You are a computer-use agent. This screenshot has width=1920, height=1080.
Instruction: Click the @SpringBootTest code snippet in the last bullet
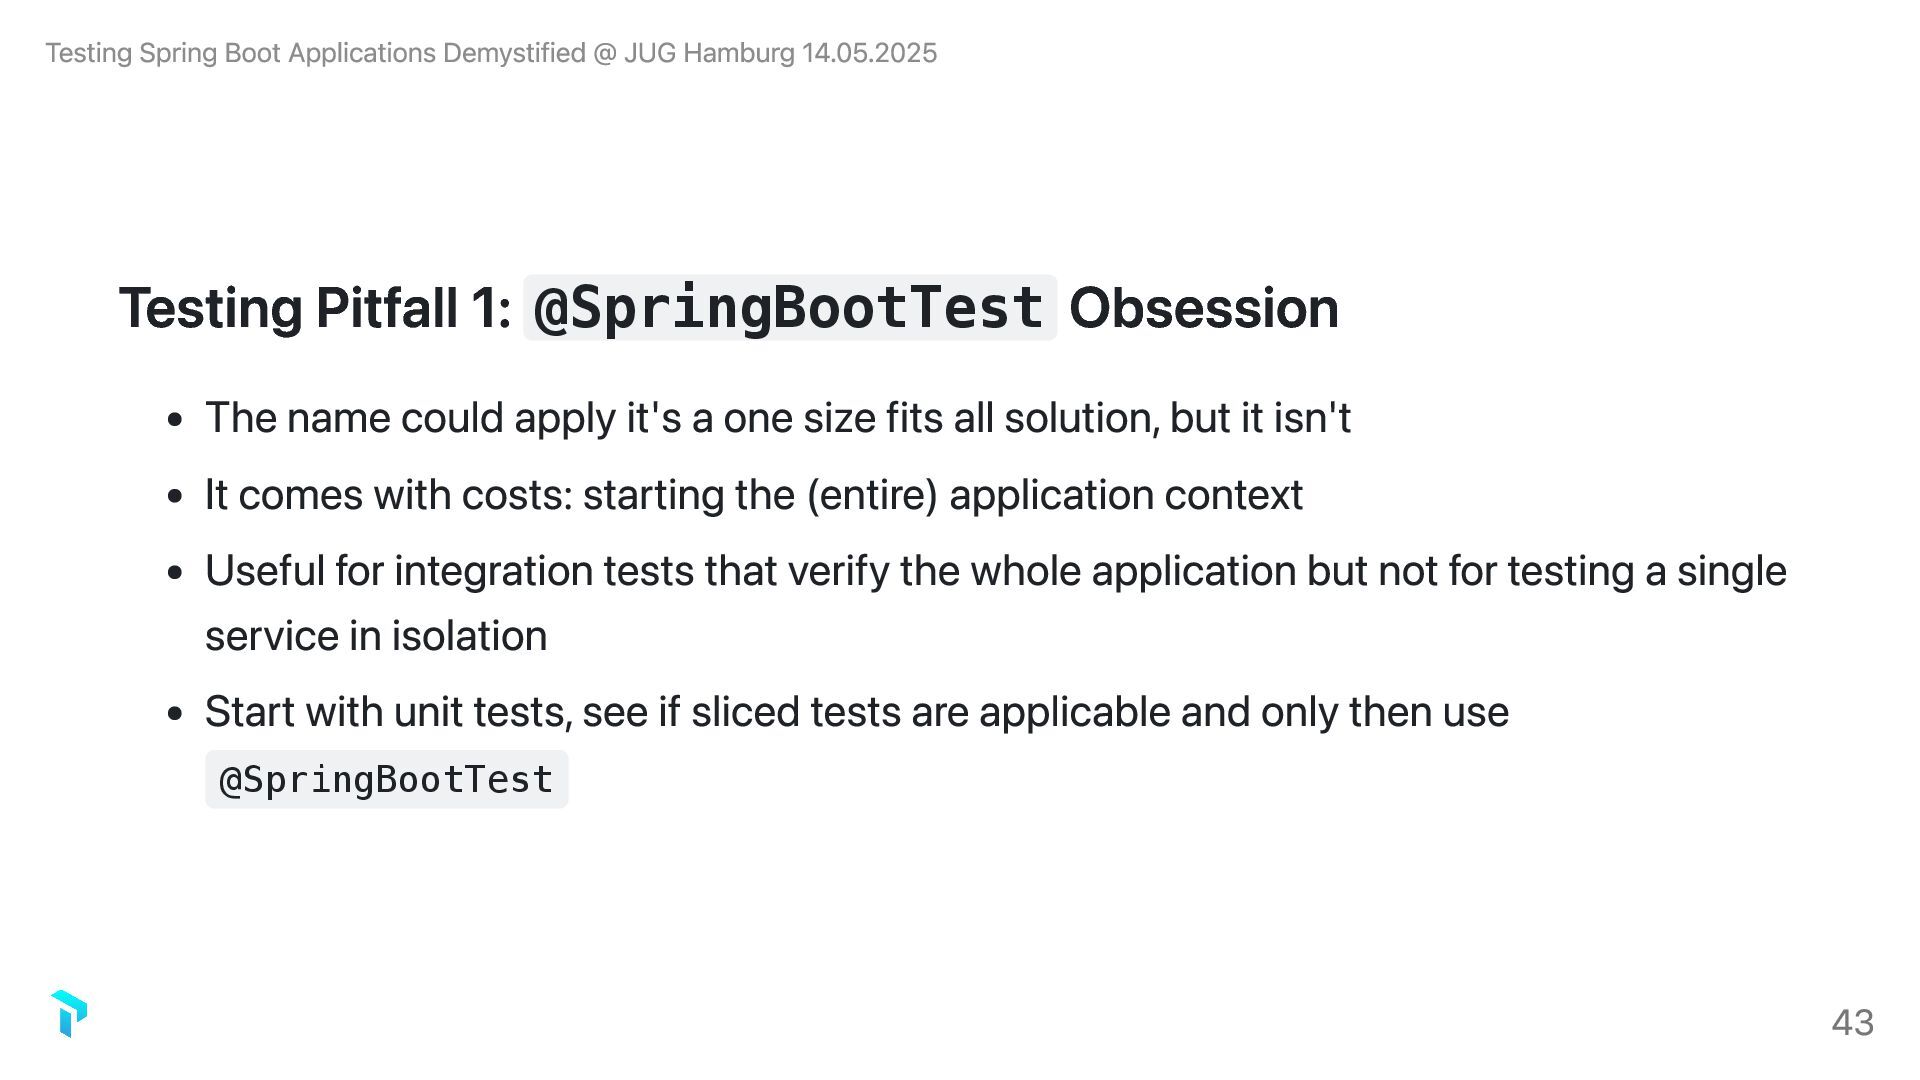tap(386, 780)
